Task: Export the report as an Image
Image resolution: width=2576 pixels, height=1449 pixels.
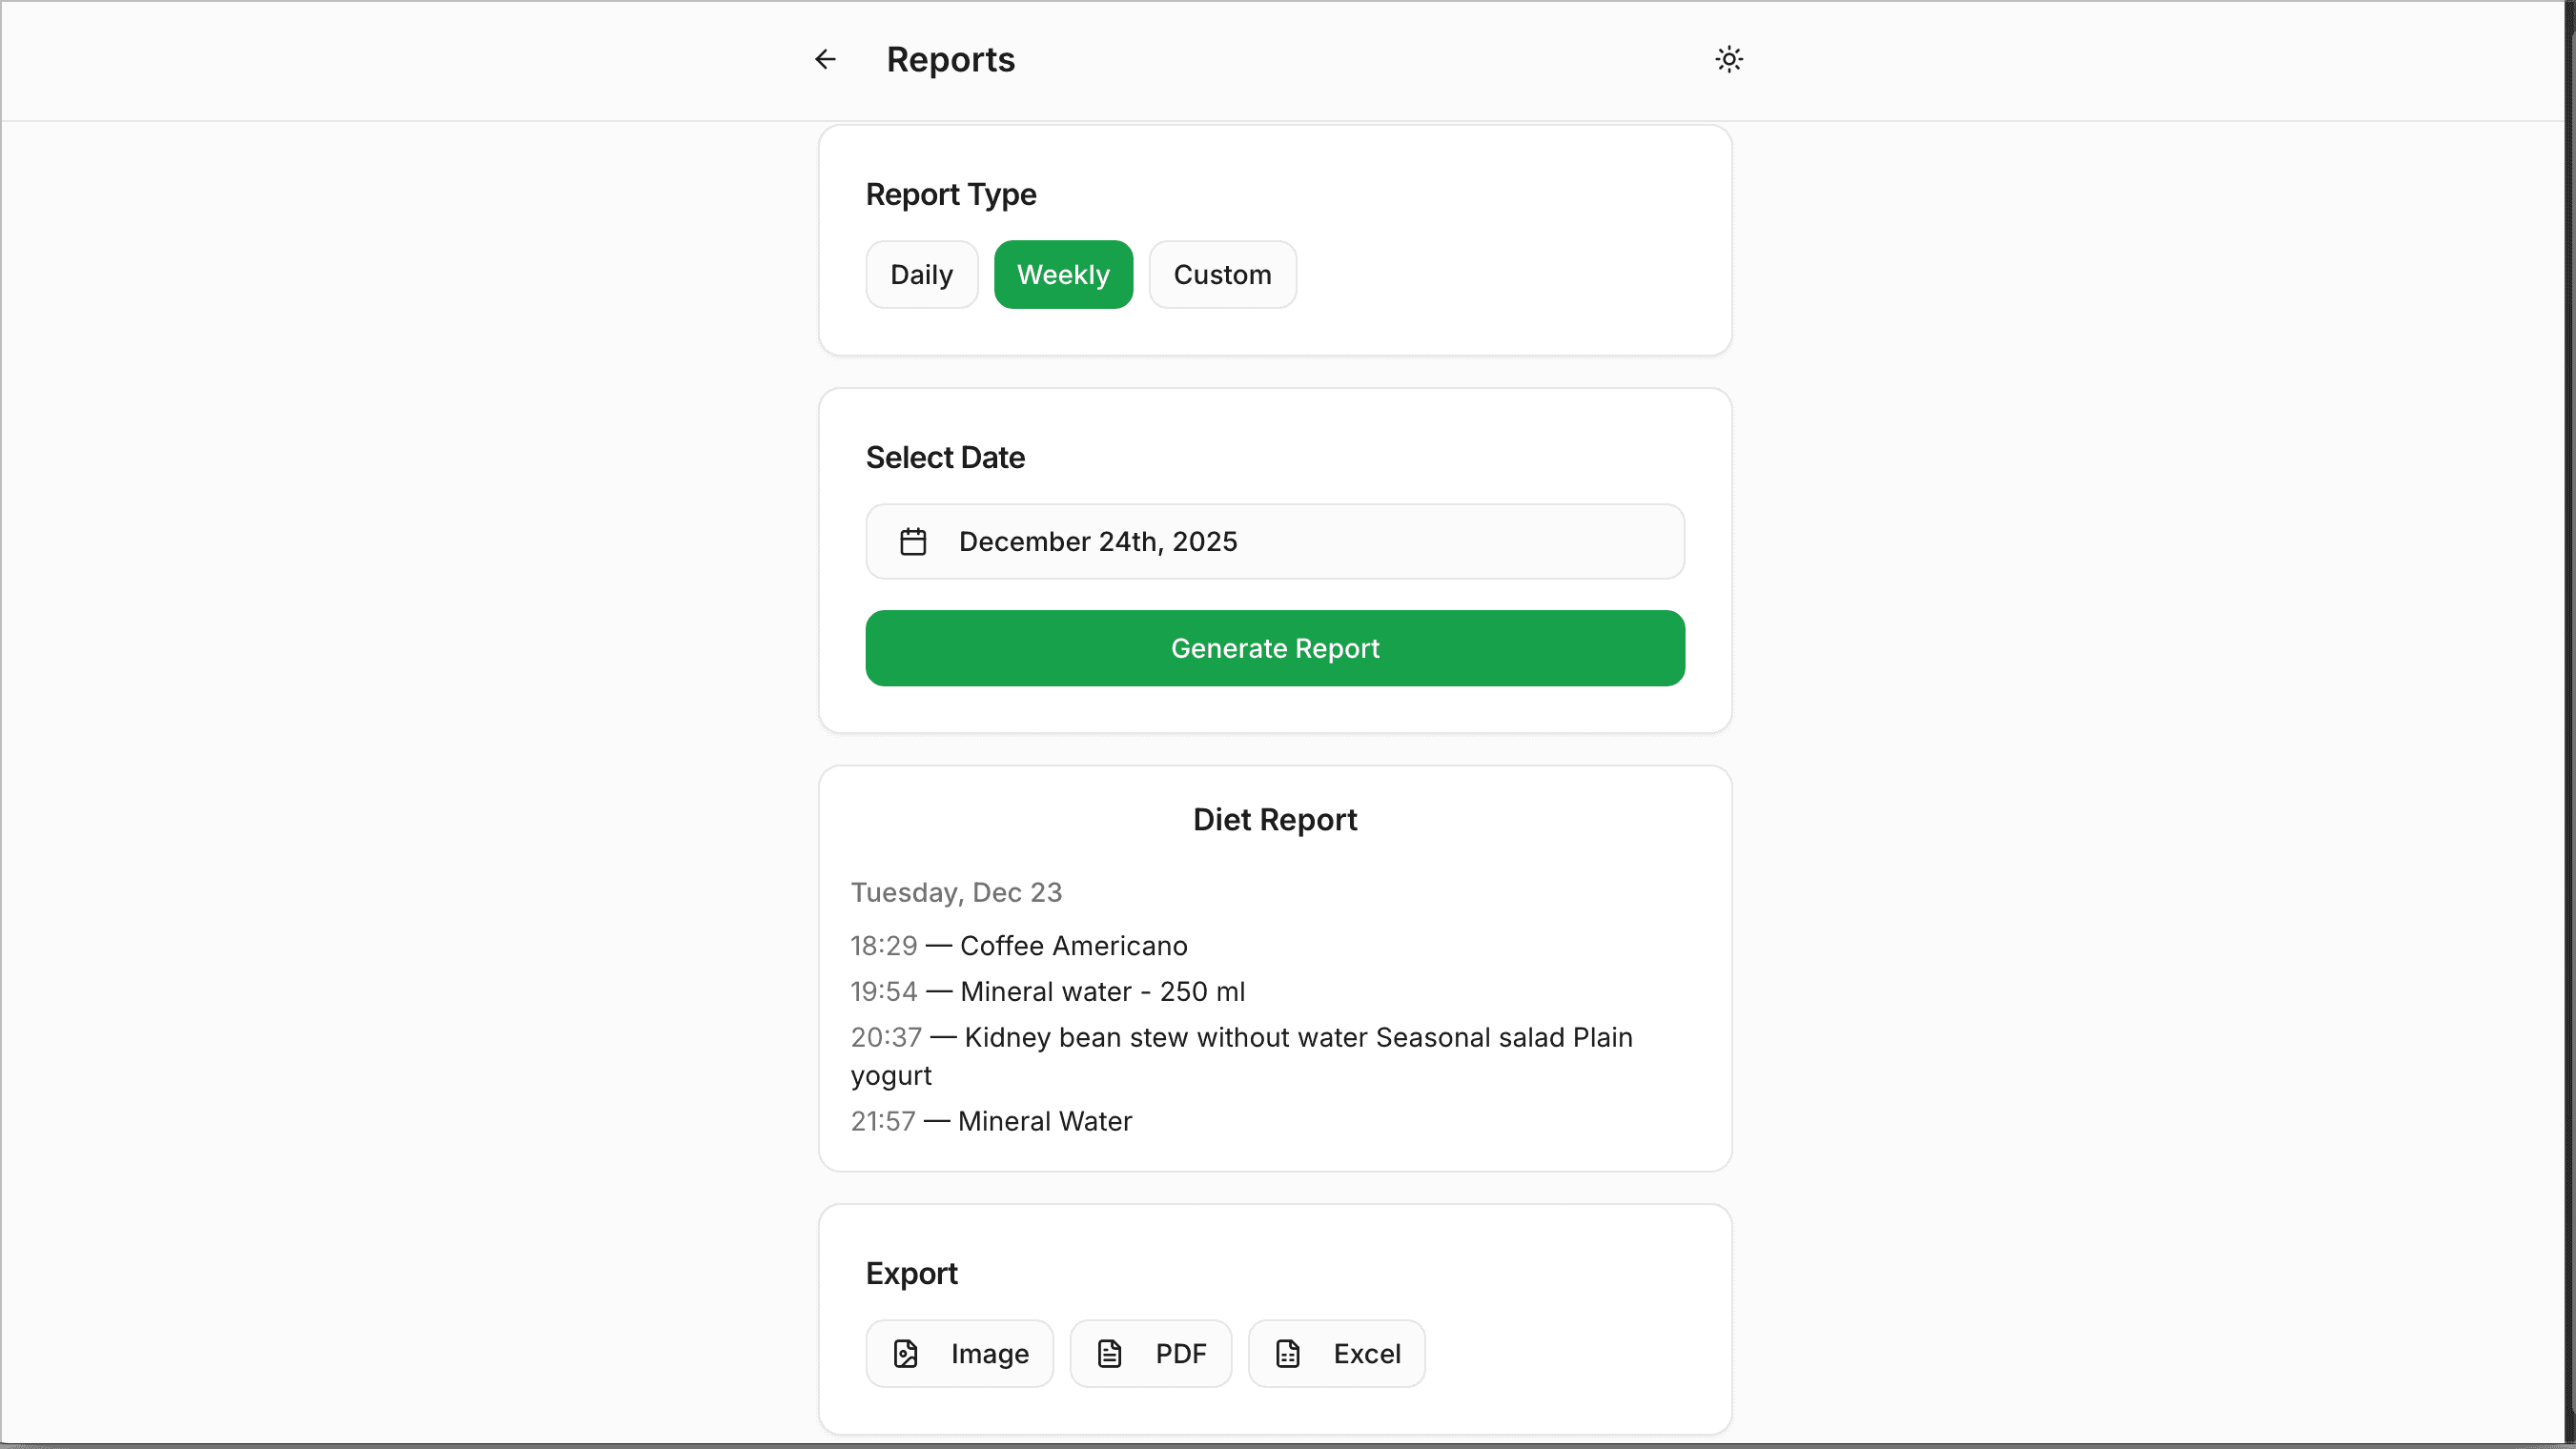Action: point(958,1353)
